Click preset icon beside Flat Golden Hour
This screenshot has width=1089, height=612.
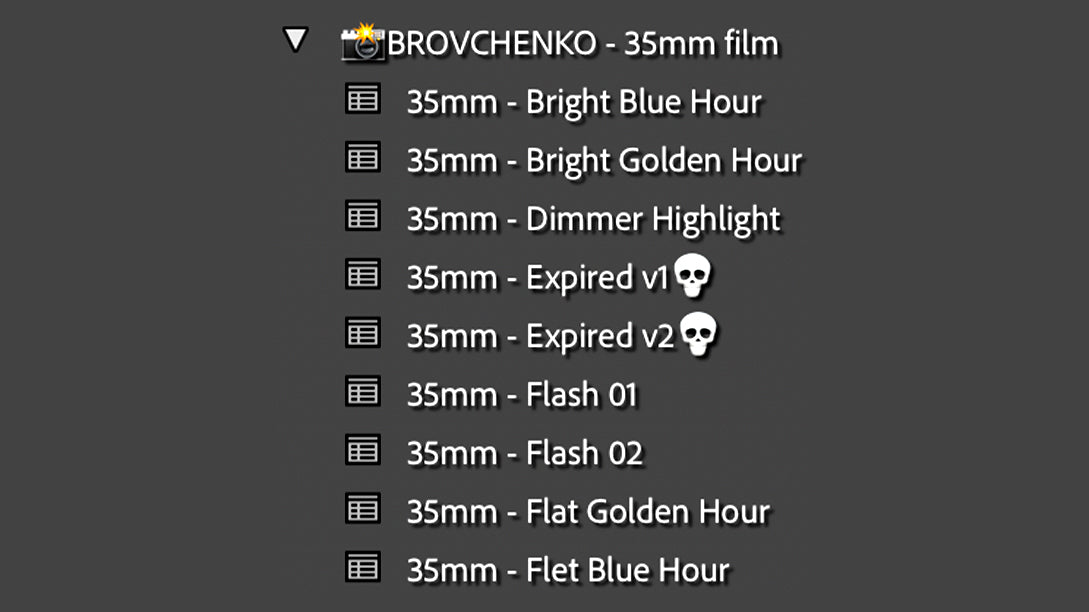(x=362, y=509)
